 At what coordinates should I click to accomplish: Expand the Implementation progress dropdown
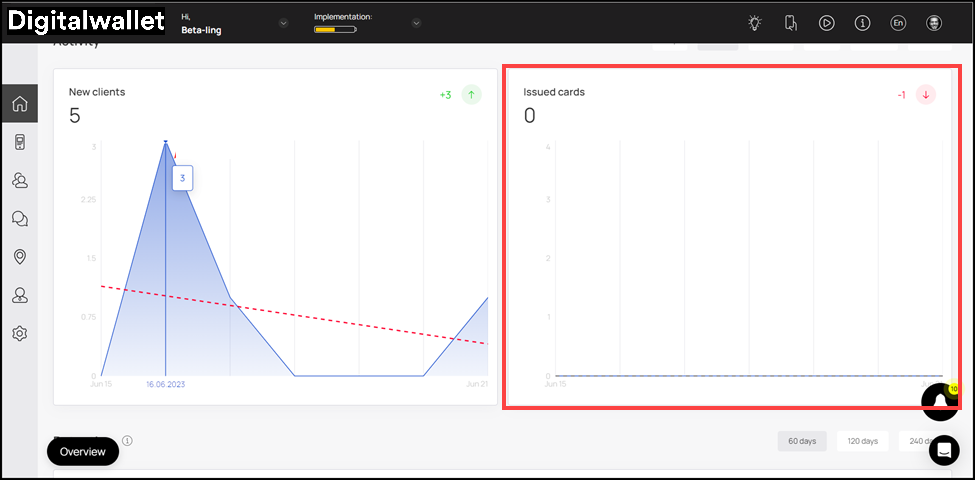416,23
